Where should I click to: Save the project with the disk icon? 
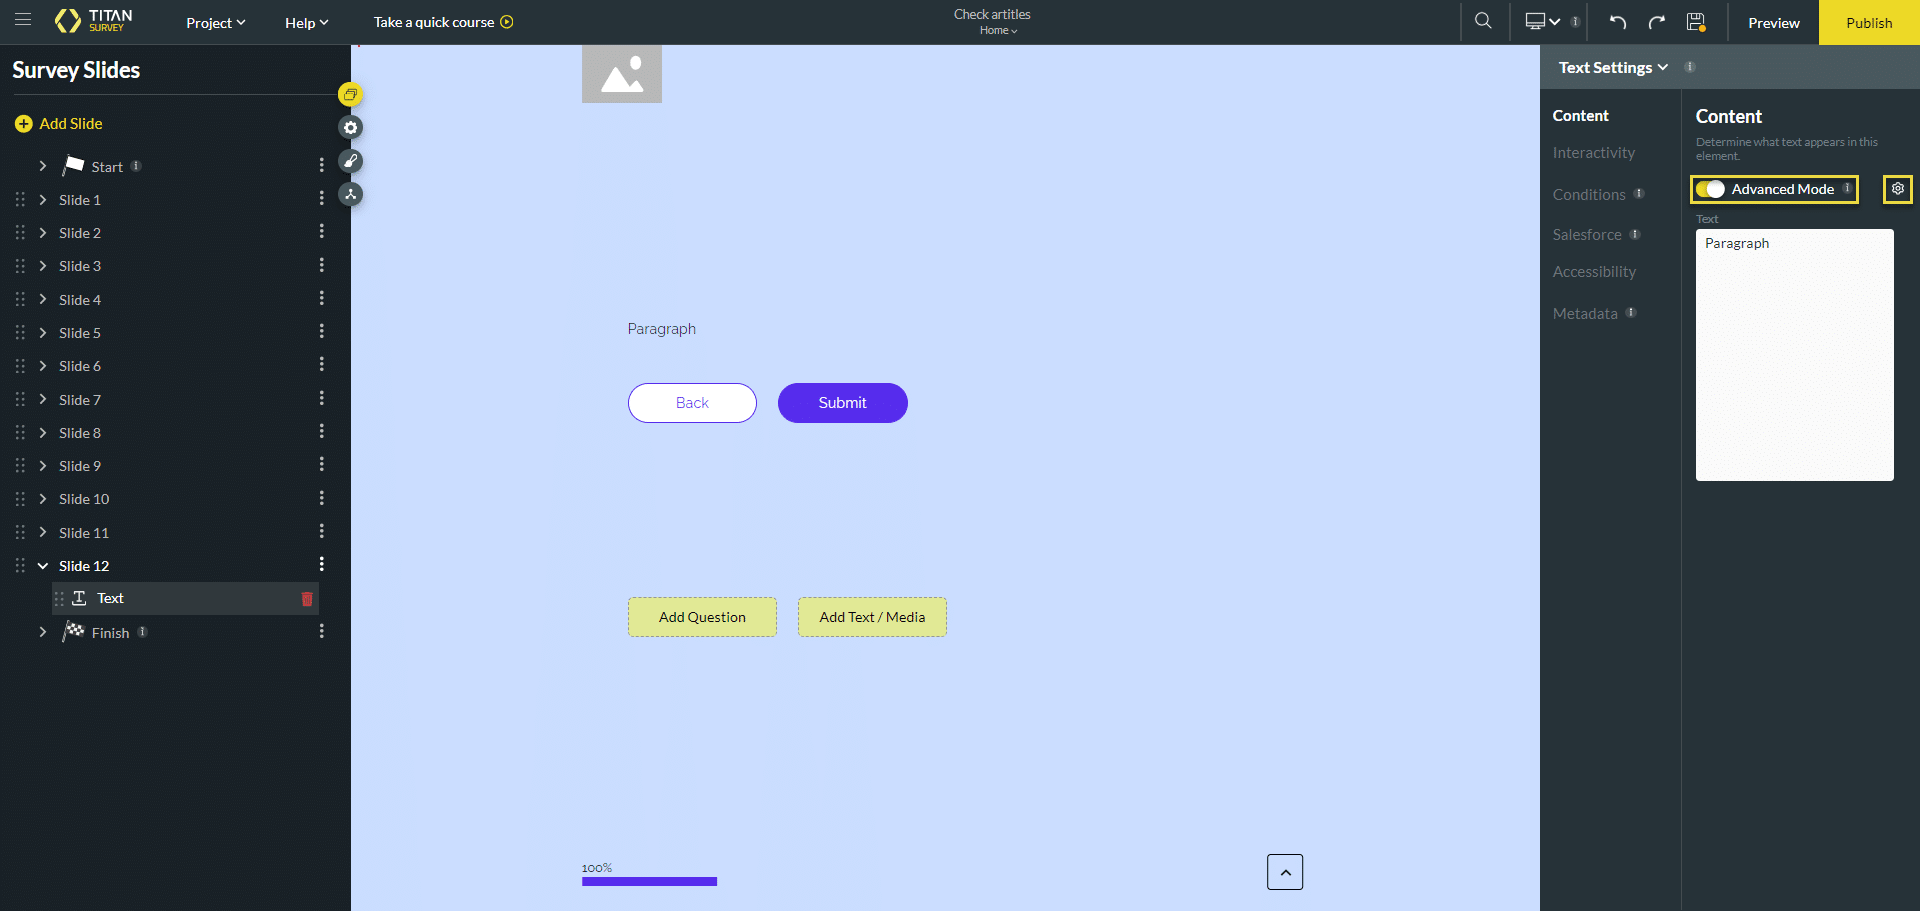point(1695,22)
